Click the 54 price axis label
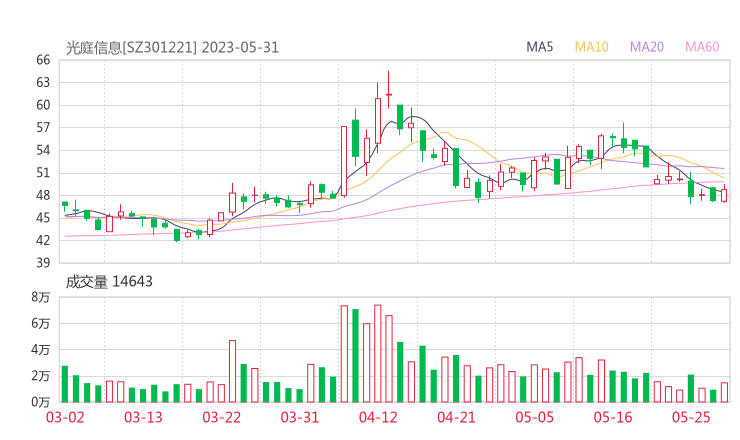 click(x=43, y=150)
